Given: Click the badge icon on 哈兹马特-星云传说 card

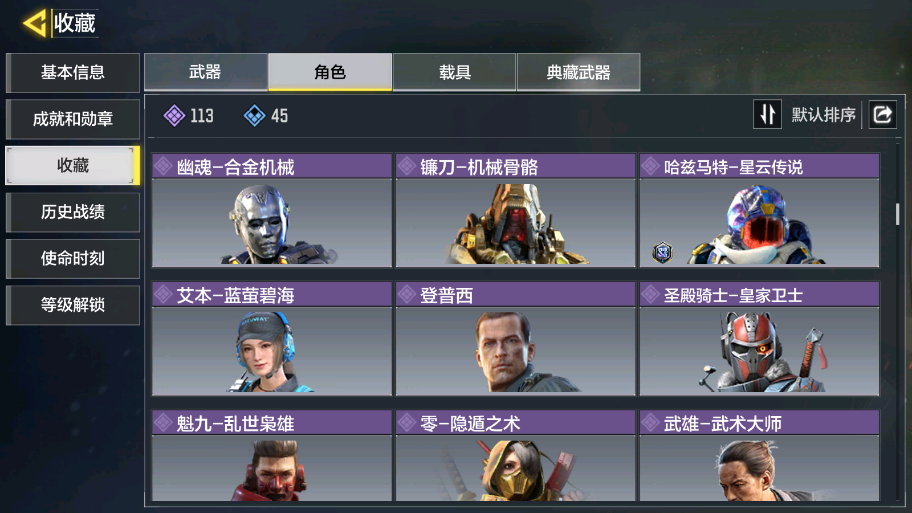Looking at the screenshot, I should pos(662,252).
